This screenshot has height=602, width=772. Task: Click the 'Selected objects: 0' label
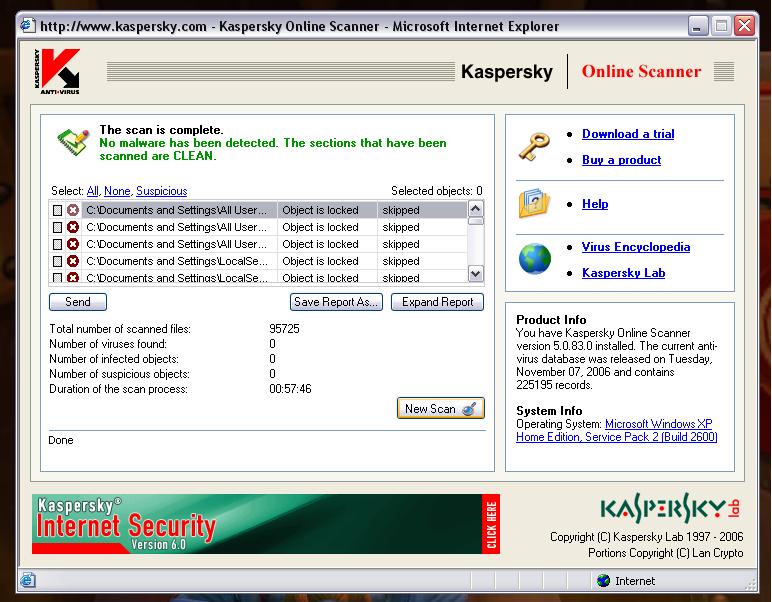pyautogui.click(x=436, y=191)
